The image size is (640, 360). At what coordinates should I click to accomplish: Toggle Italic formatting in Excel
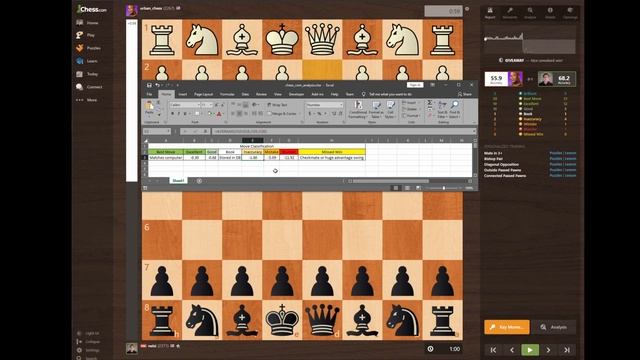178,113
